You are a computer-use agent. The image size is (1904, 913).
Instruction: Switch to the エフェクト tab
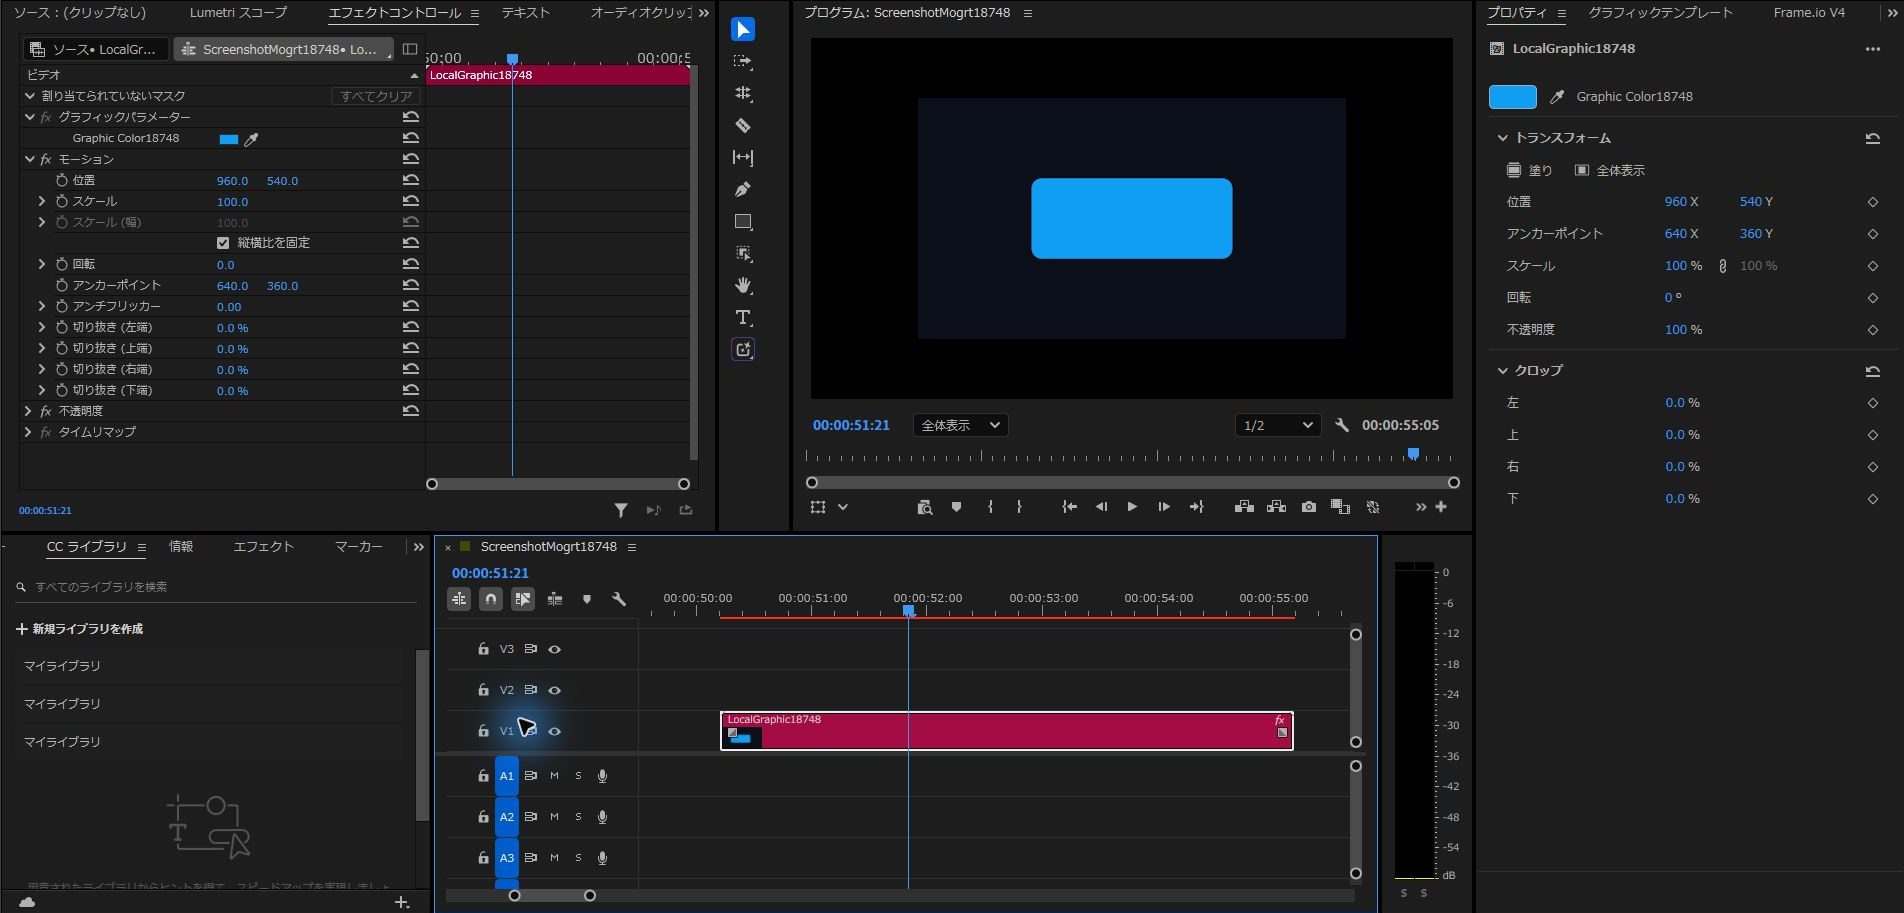pos(263,546)
